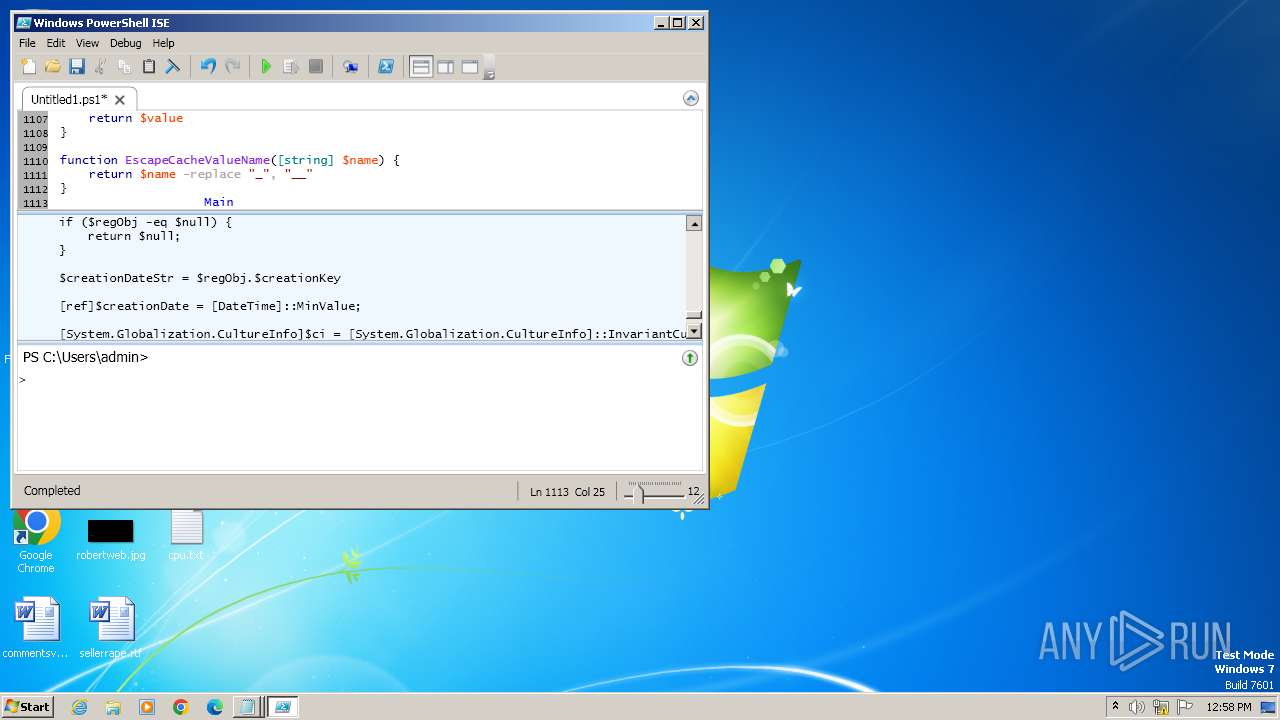
Task: Save the current script
Action: pos(76,67)
